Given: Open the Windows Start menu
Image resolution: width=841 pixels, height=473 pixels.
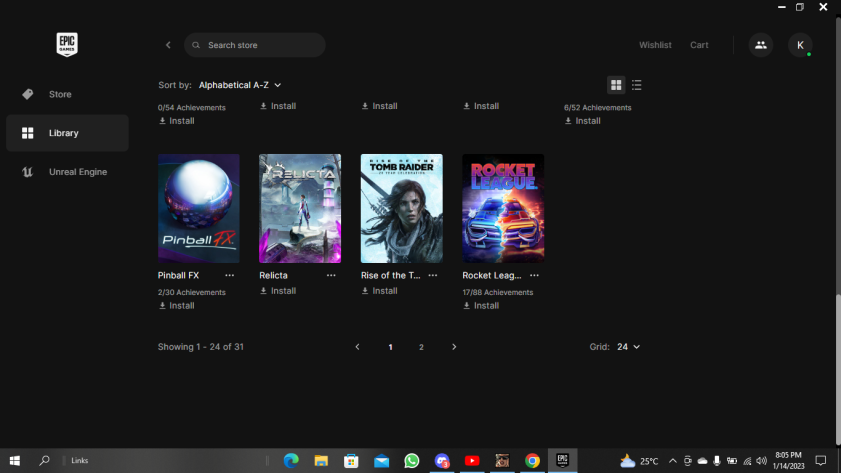Looking at the screenshot, I should (14, 461).
